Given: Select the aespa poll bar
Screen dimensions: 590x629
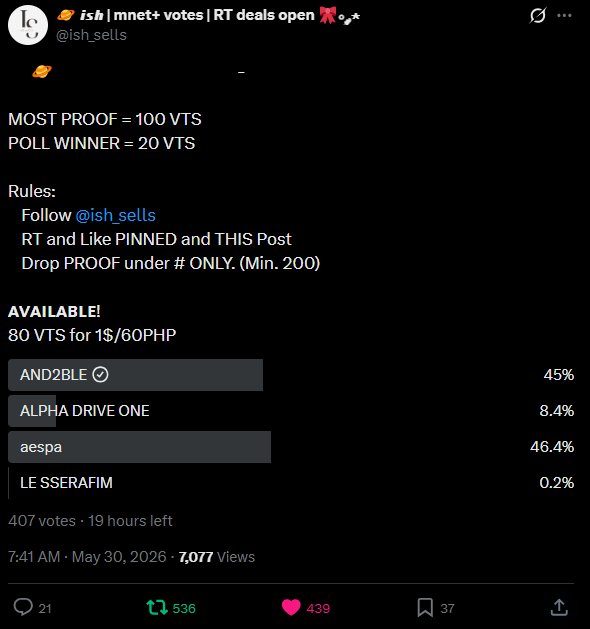Looking at the screenshot, I should tap(291, 447).
